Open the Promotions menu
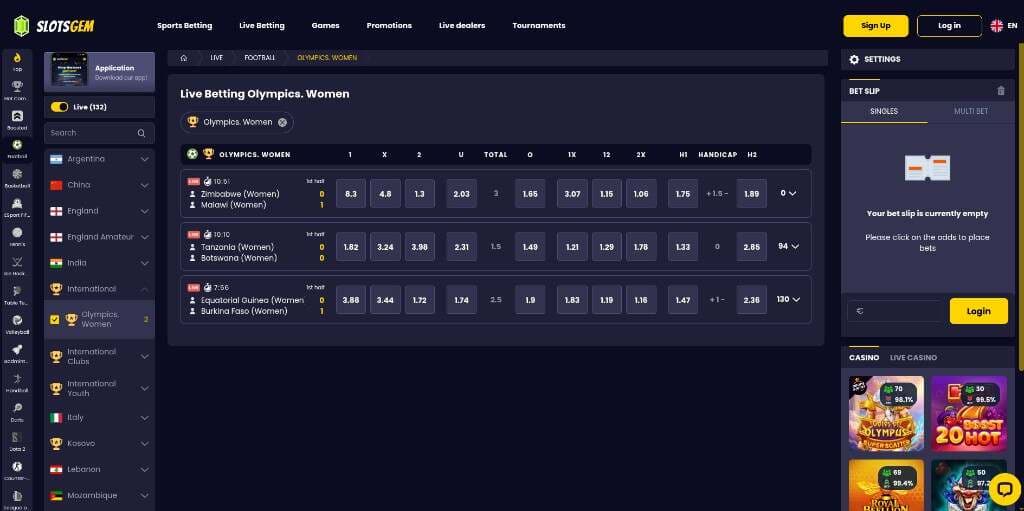Image resolution: width=1024 pixels, height=511 pixels. click(389, 25)
